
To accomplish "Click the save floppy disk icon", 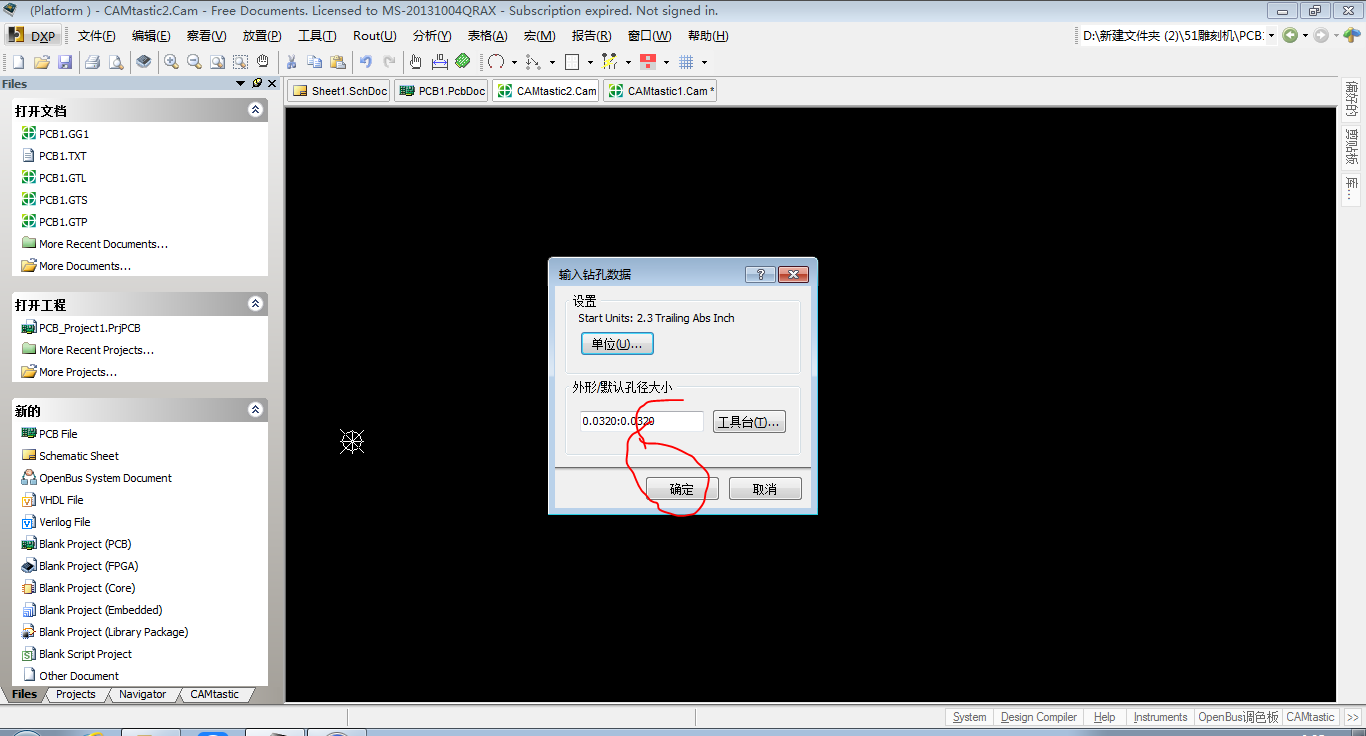I will click(x=65, y=62).
